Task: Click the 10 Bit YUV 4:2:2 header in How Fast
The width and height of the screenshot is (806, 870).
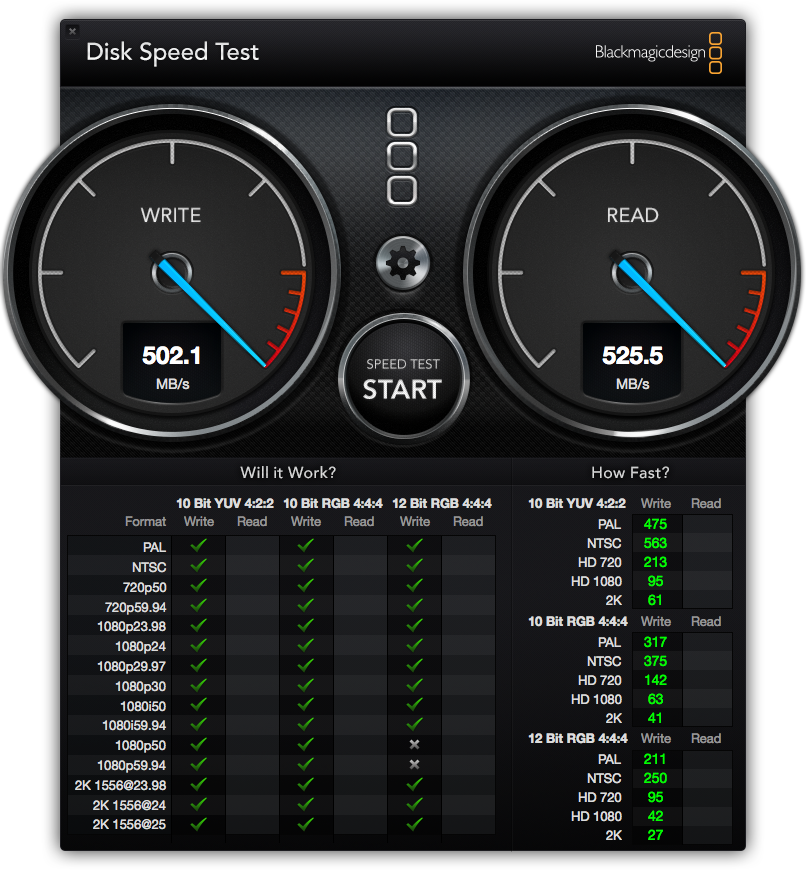Action: click(x=577, y=503)
